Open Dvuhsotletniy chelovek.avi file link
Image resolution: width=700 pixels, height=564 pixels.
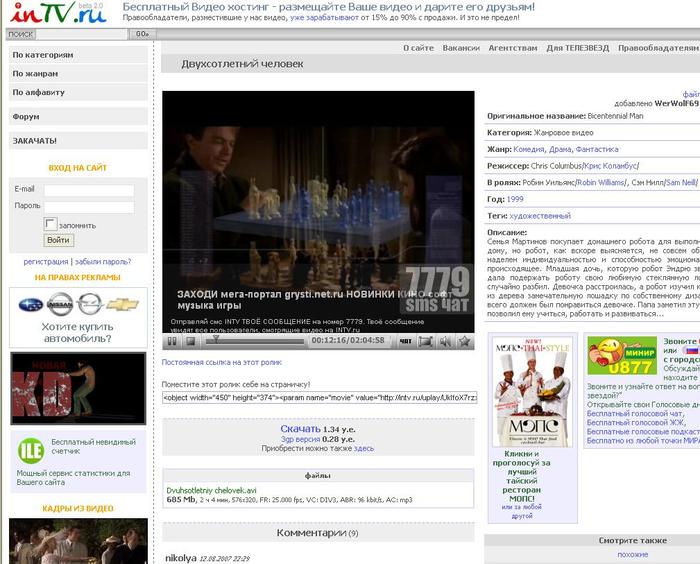point(211,490)
